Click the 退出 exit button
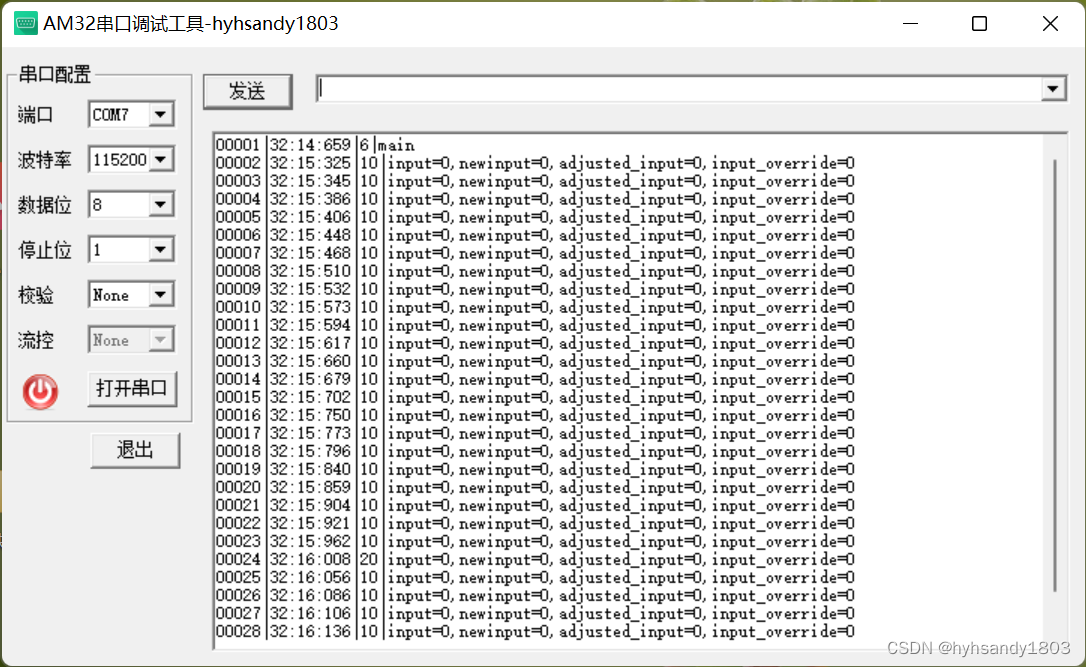Image resolution: width=1086 pixels, height=667 pixels. tap(135, 450)
